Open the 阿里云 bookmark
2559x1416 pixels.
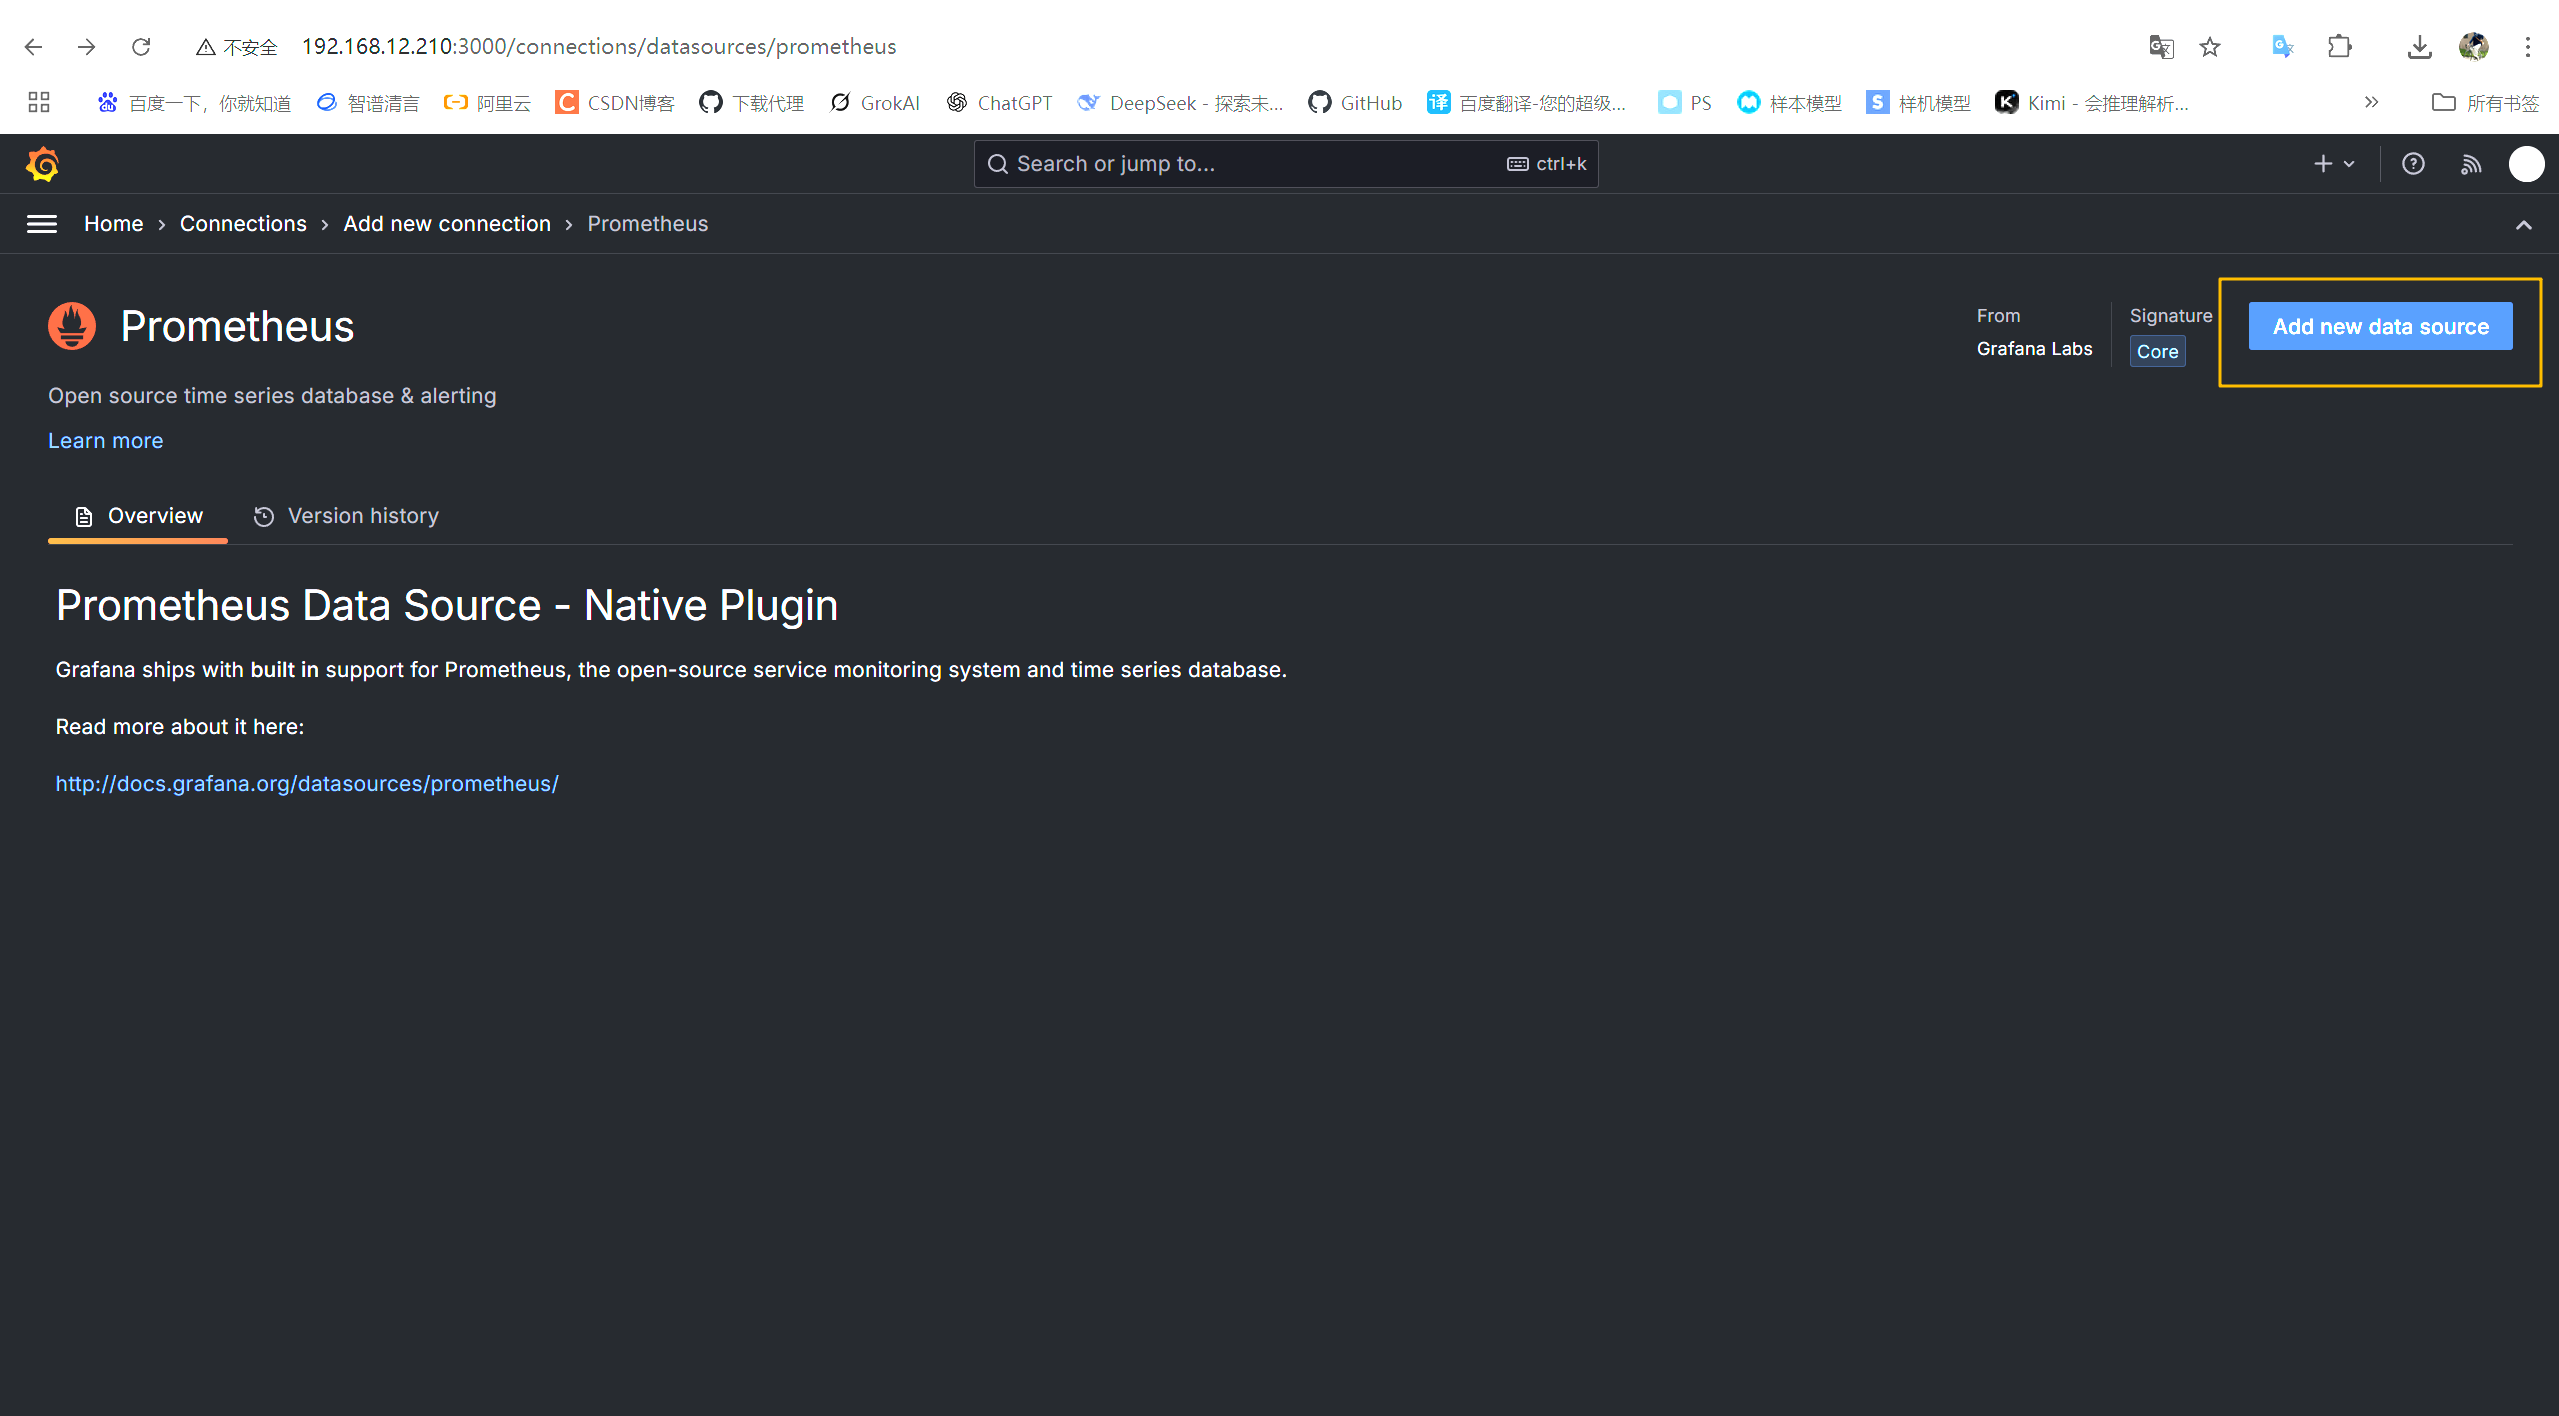coord(487,103)
